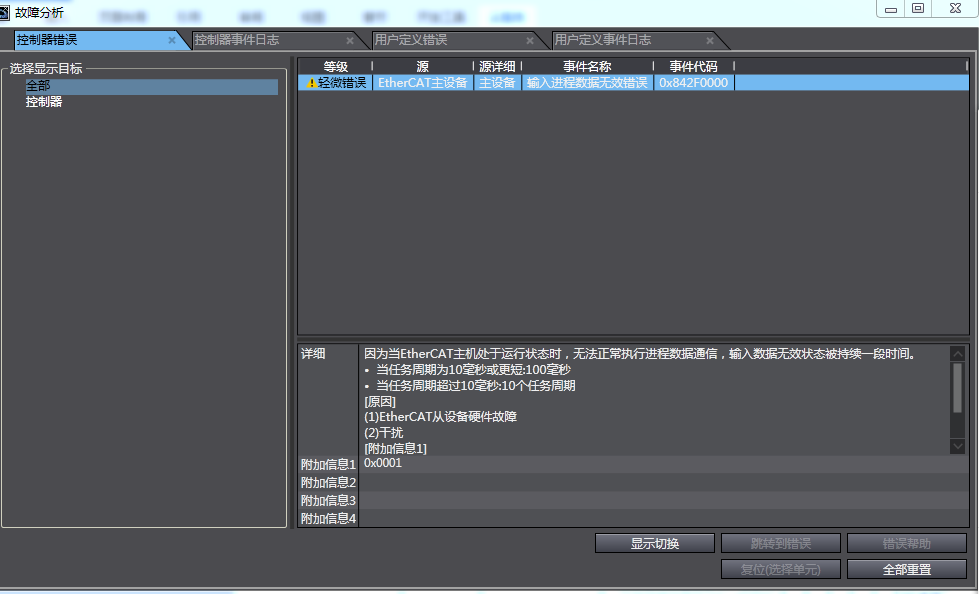This screenshot has width=979, height=594.
Task: Sort by the 事件代码 column header
Action: tap(693, 66)
